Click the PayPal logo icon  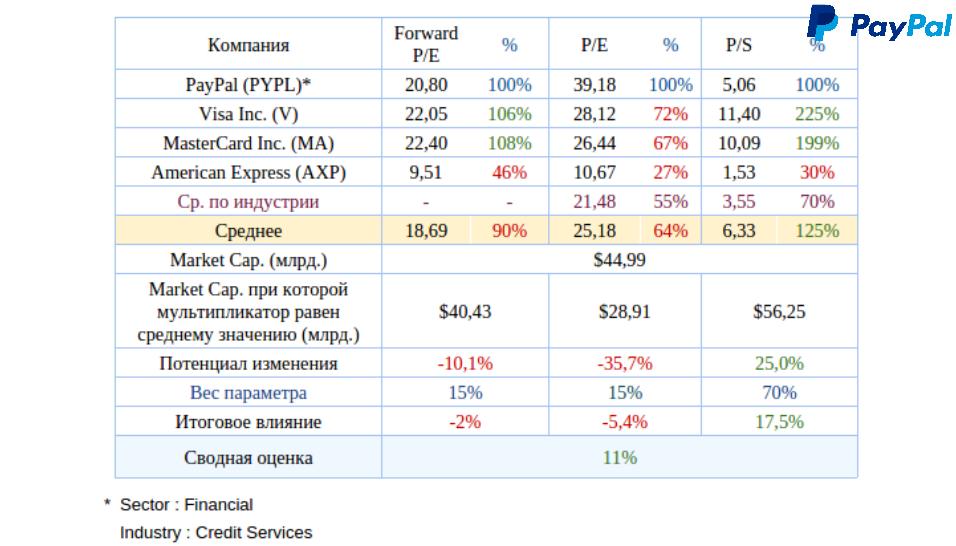point(823,22)
